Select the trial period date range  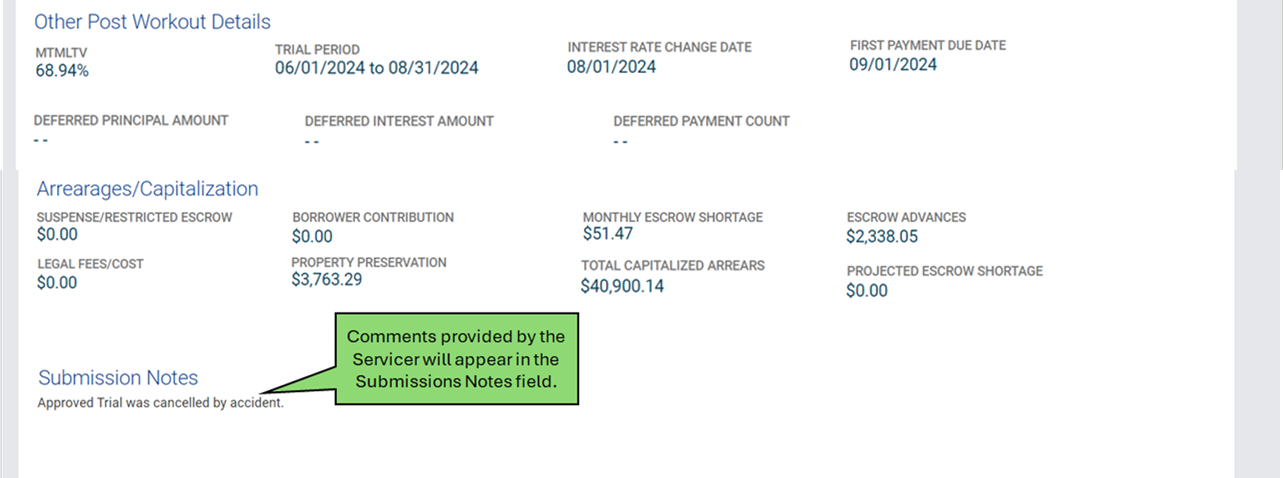(377, 68)
